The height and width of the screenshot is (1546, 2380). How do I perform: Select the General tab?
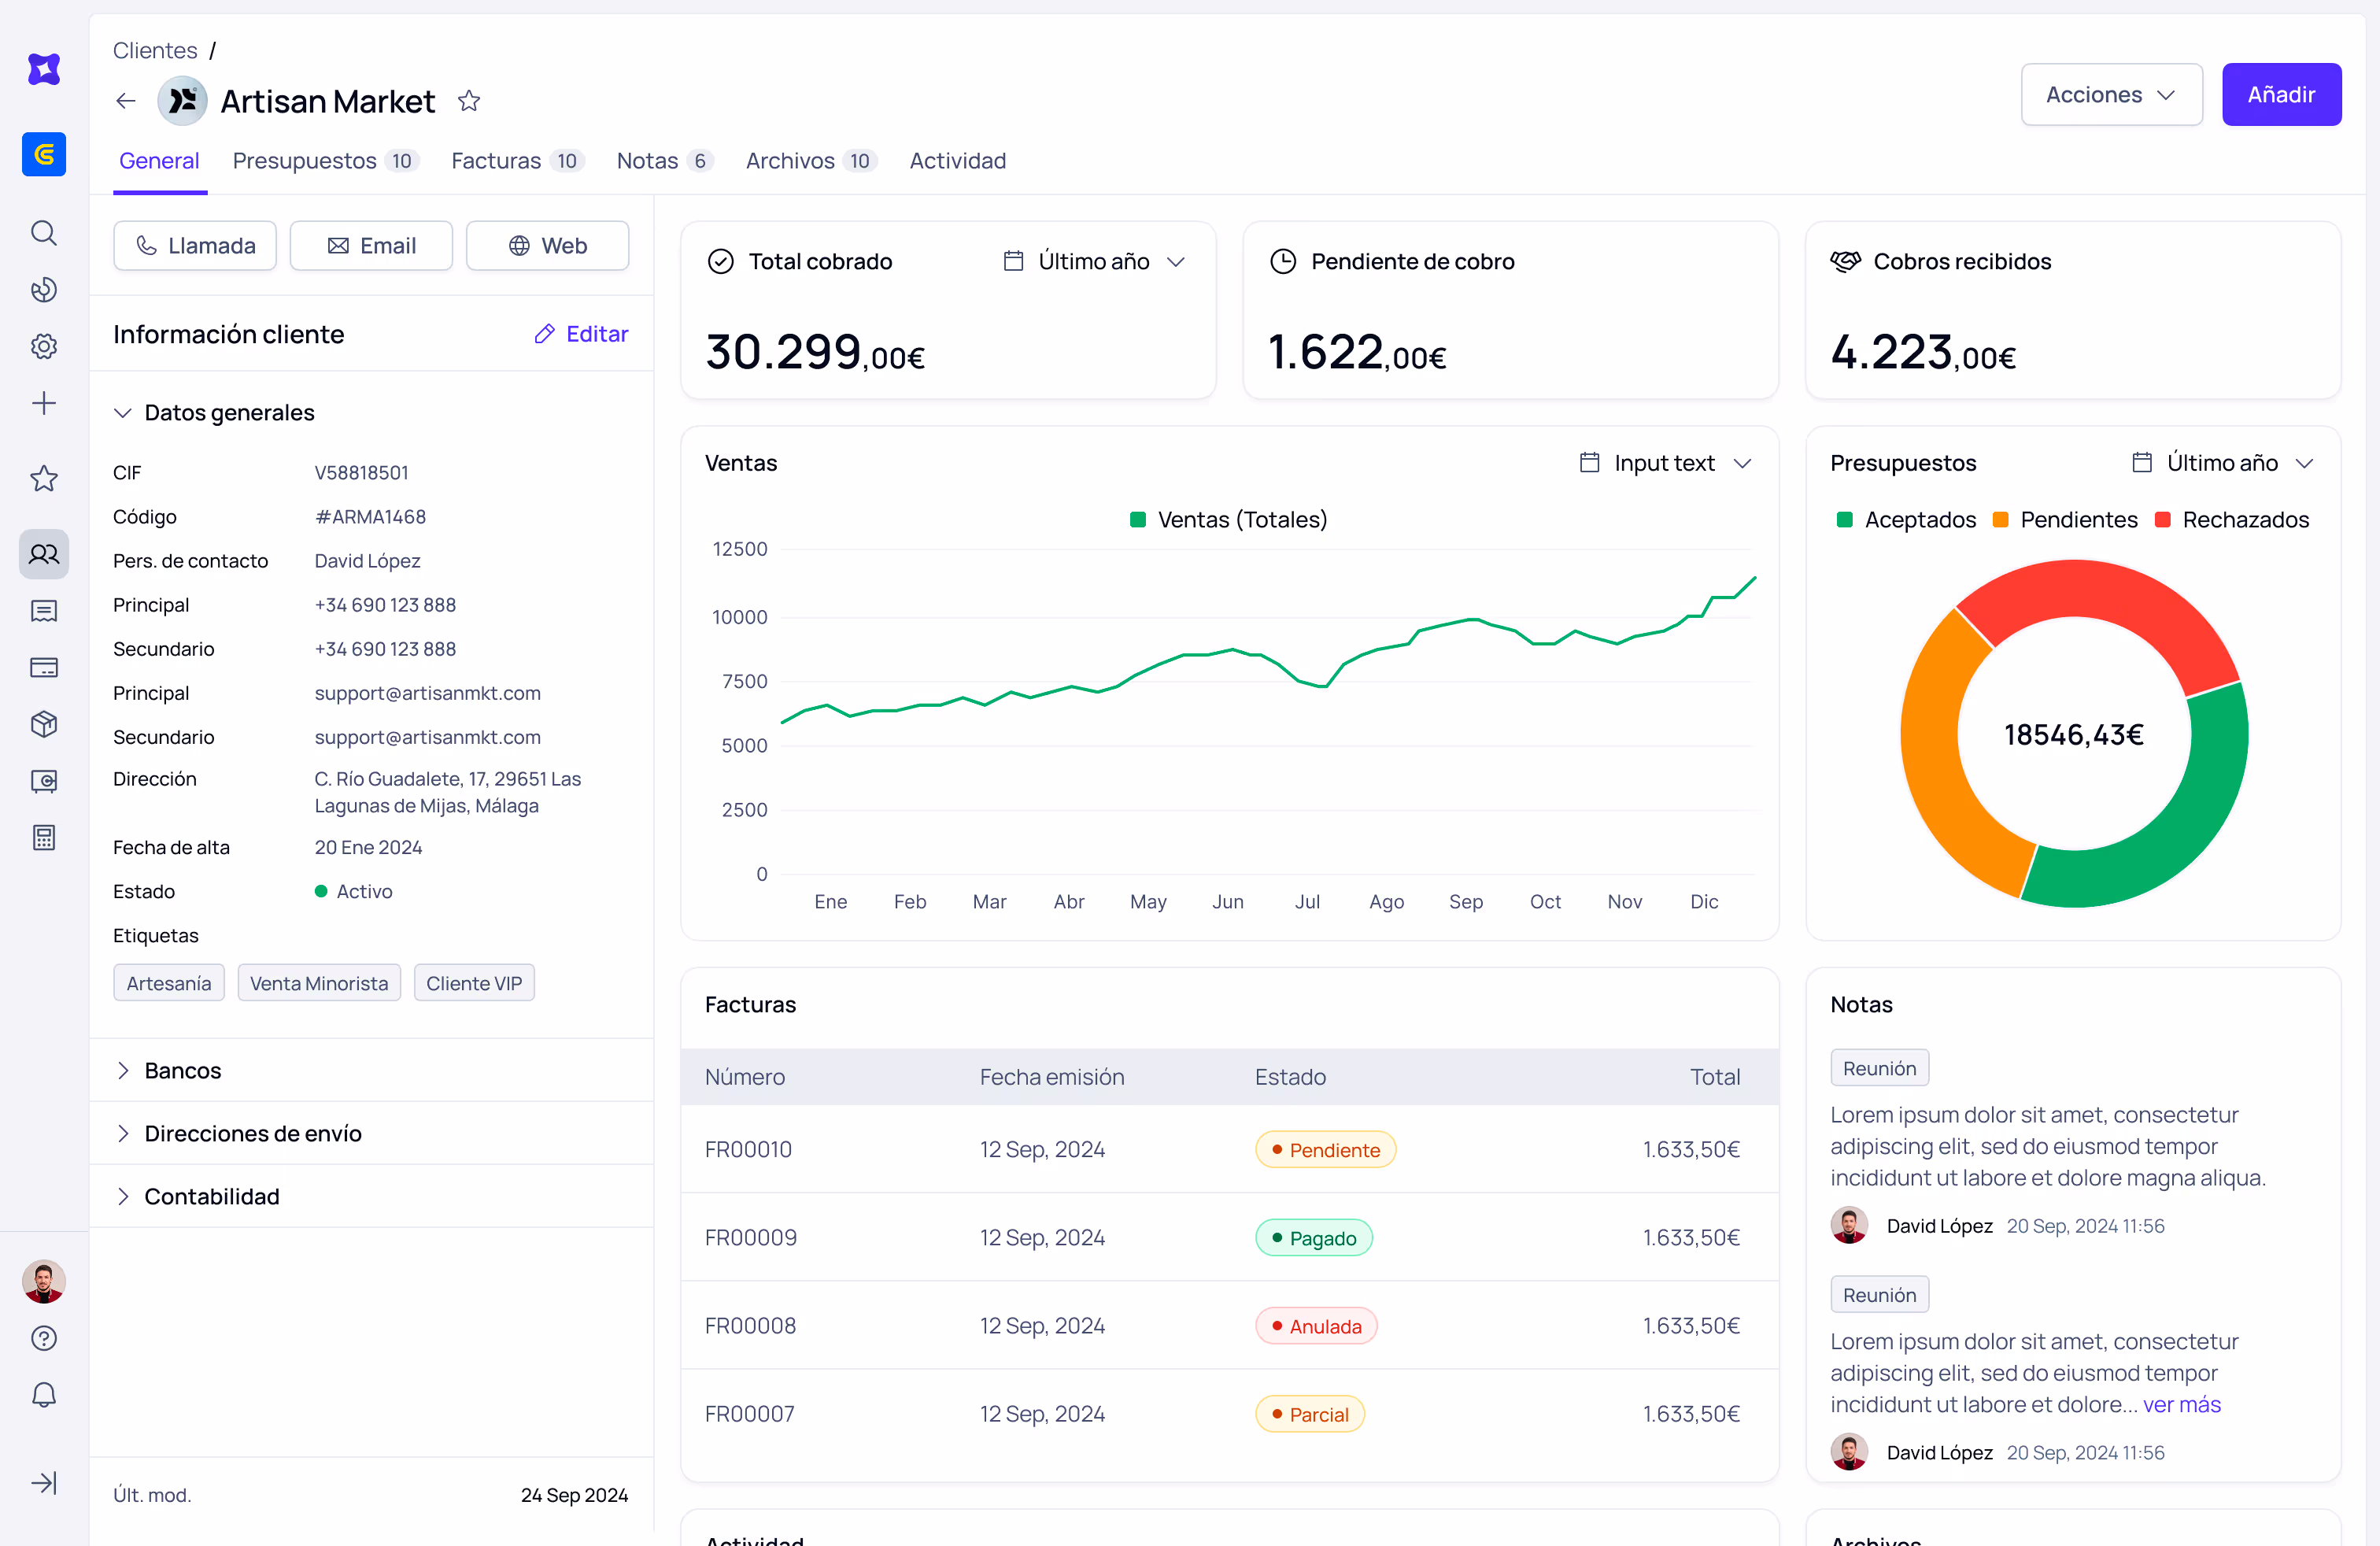[159, 161]
